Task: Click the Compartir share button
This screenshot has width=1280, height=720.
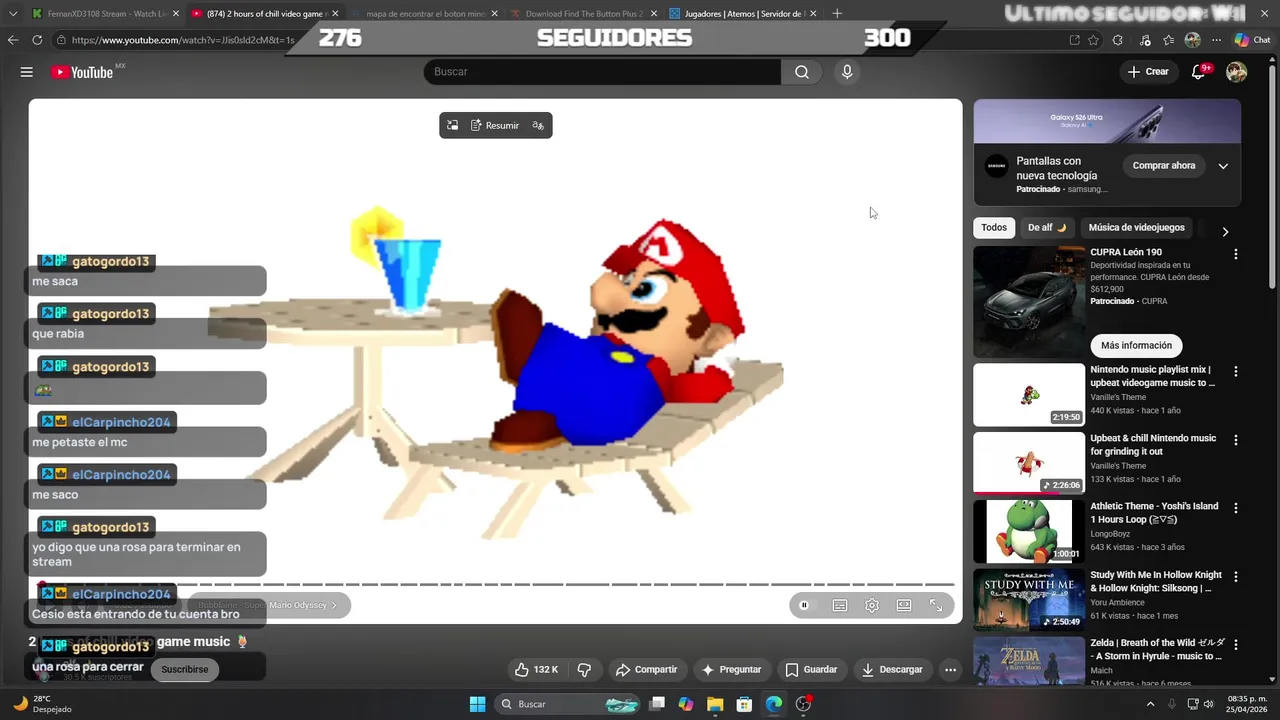Action: click(x=646, y=669)
